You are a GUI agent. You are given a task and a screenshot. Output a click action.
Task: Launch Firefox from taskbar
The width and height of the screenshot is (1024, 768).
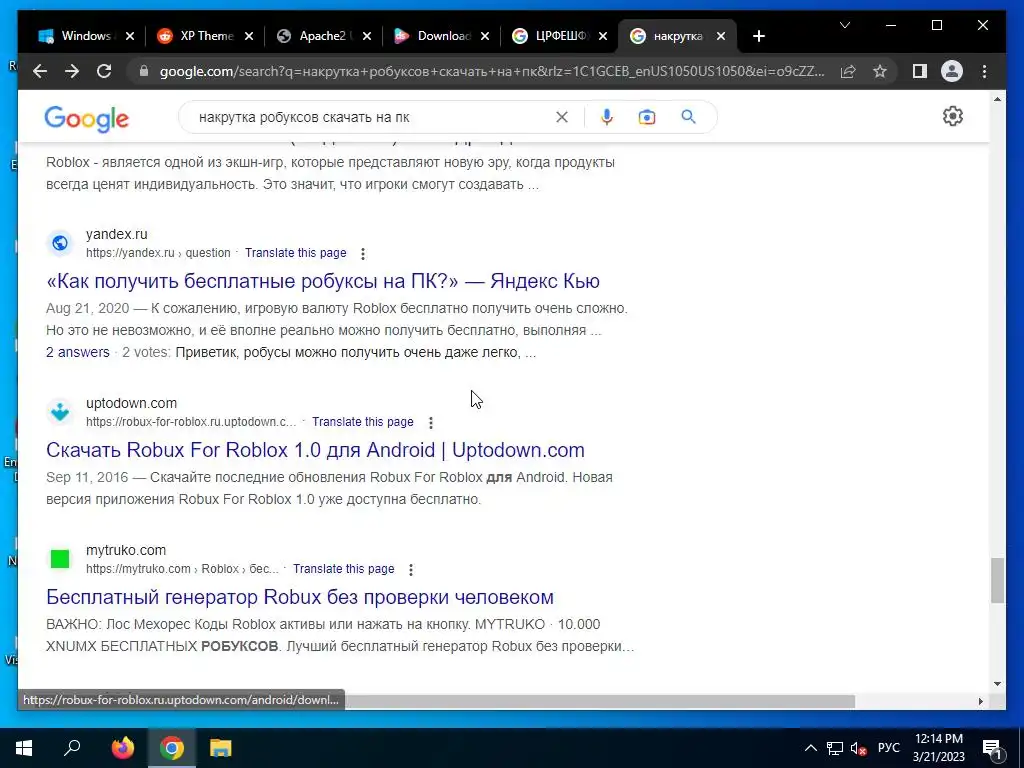(122, 748)
